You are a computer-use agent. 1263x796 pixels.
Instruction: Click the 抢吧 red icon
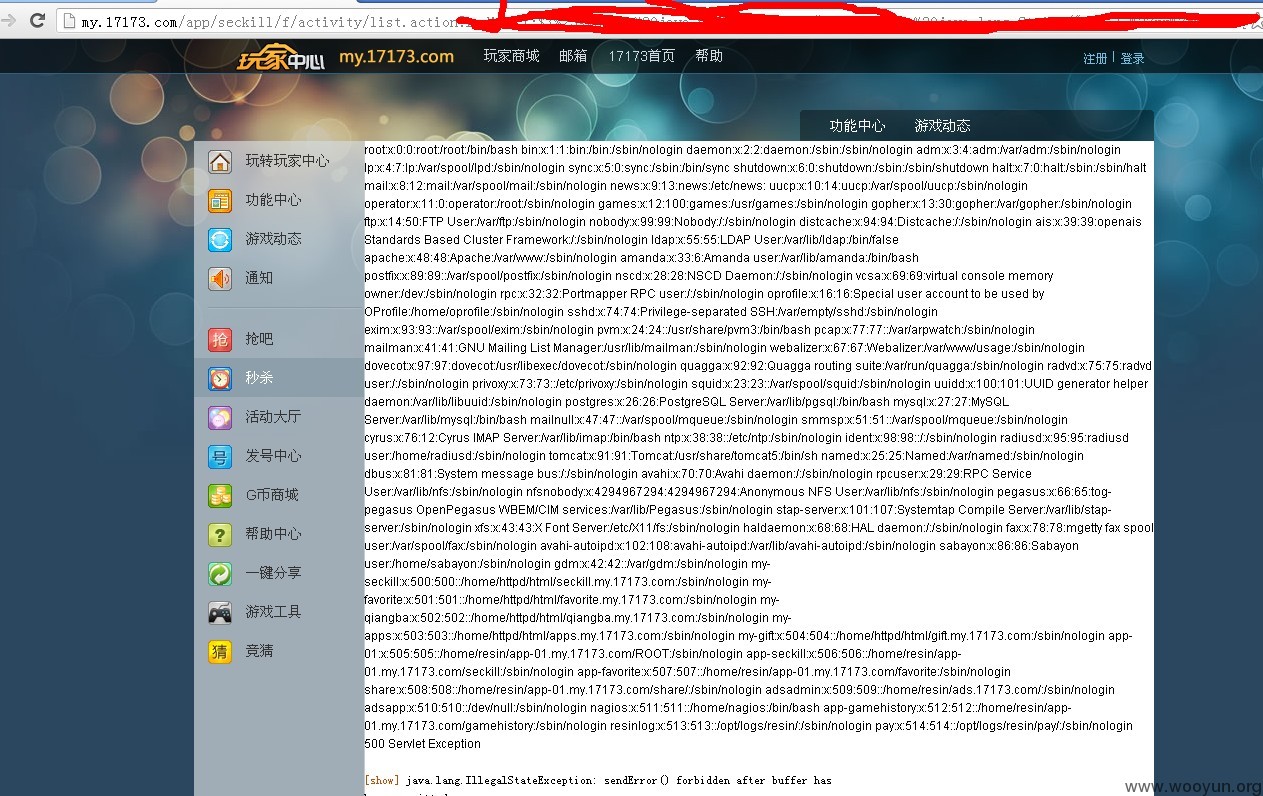220,339
